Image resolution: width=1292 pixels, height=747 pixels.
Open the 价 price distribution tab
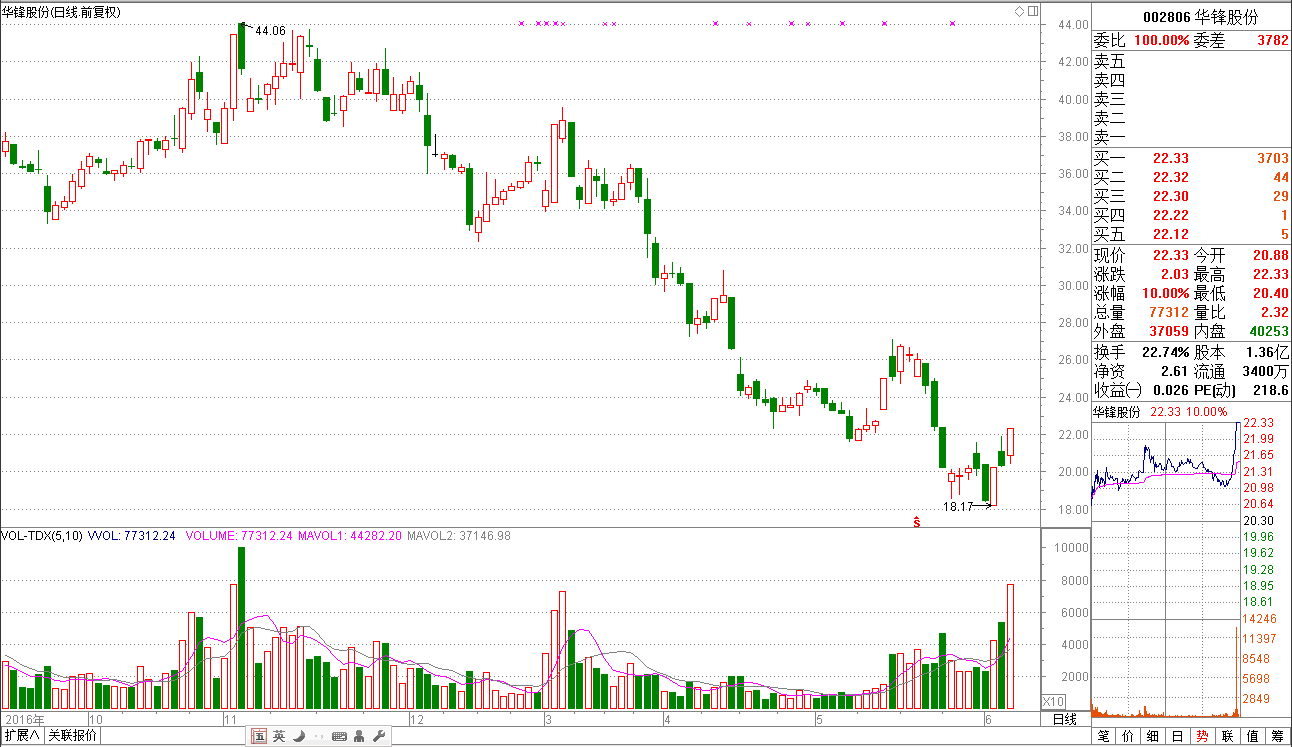(1128, 736)
